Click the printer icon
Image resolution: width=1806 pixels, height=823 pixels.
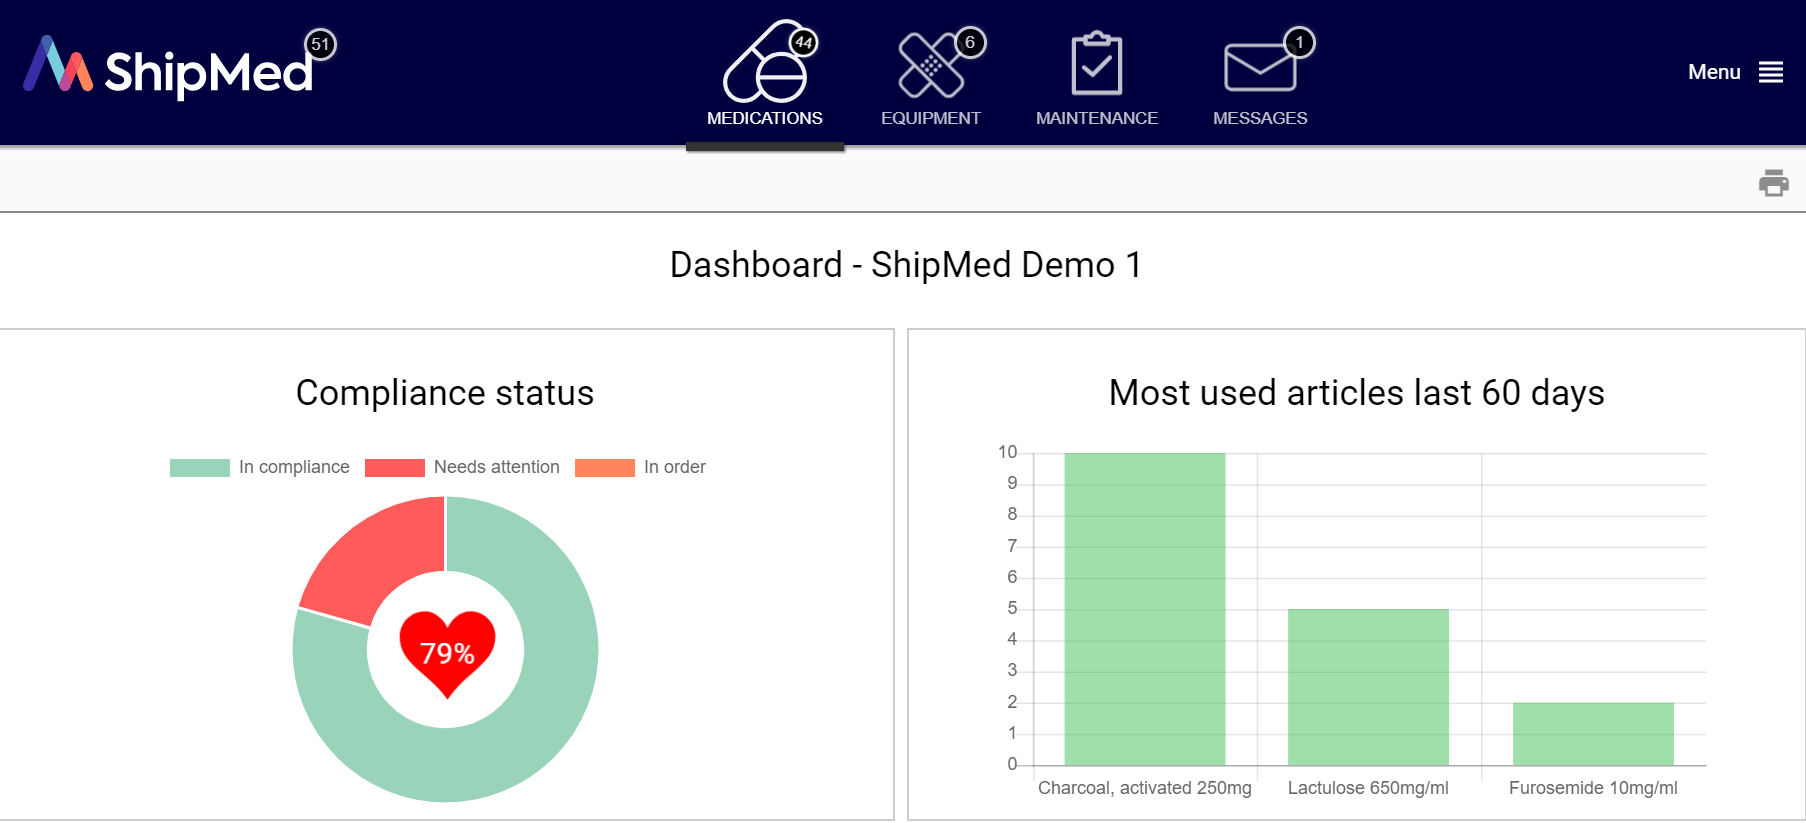point(1773,183)
